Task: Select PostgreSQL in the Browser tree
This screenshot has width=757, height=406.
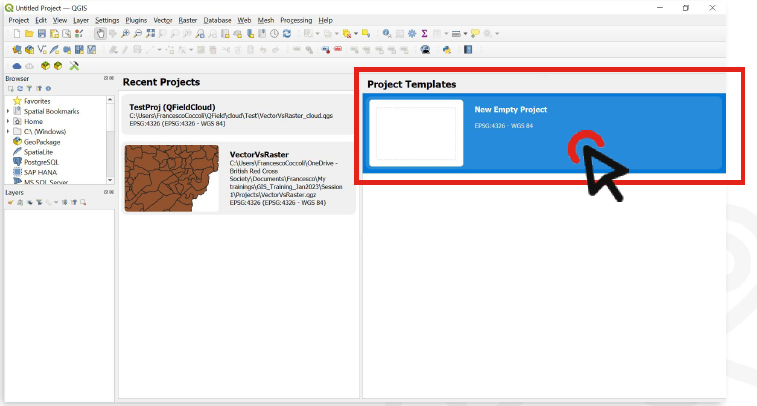Action: (41, 162)
